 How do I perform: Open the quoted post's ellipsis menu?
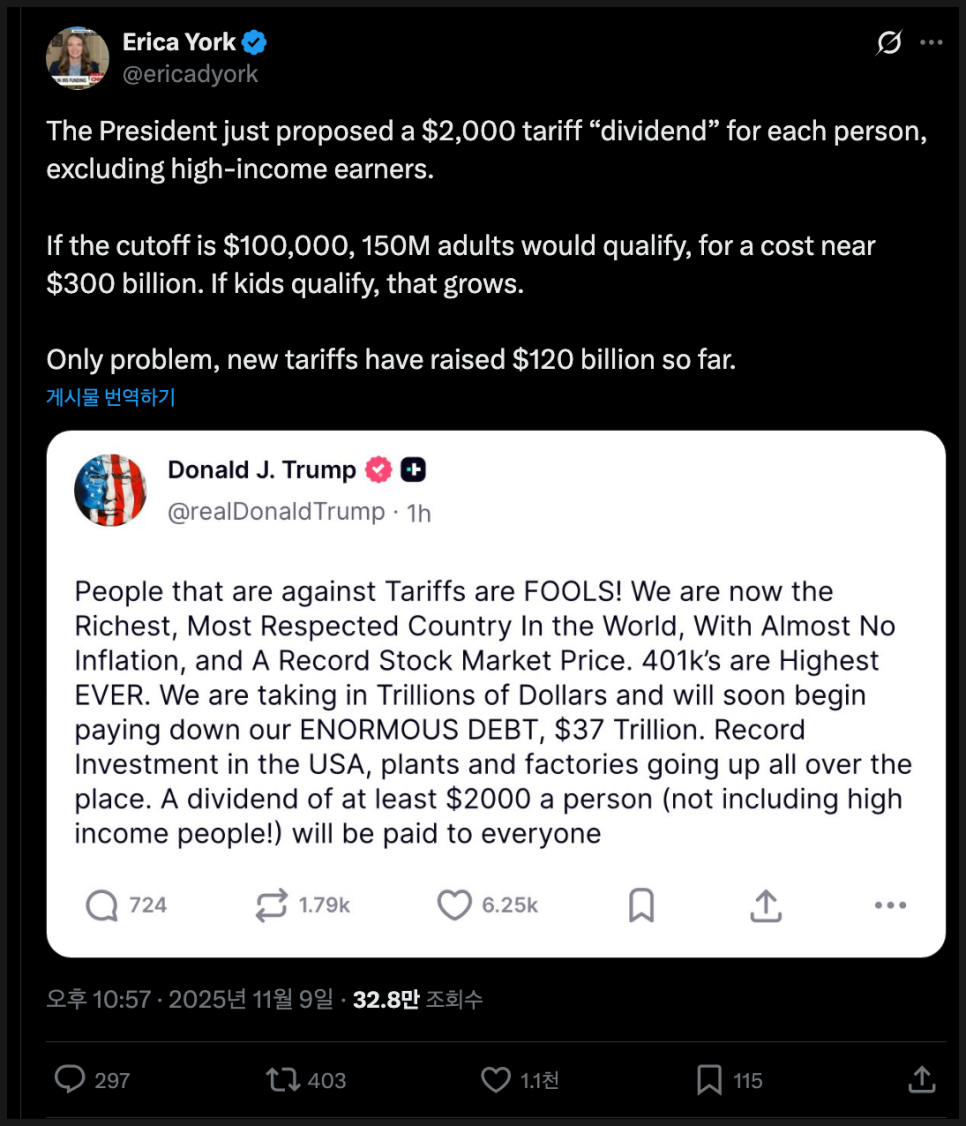(890, 906)
